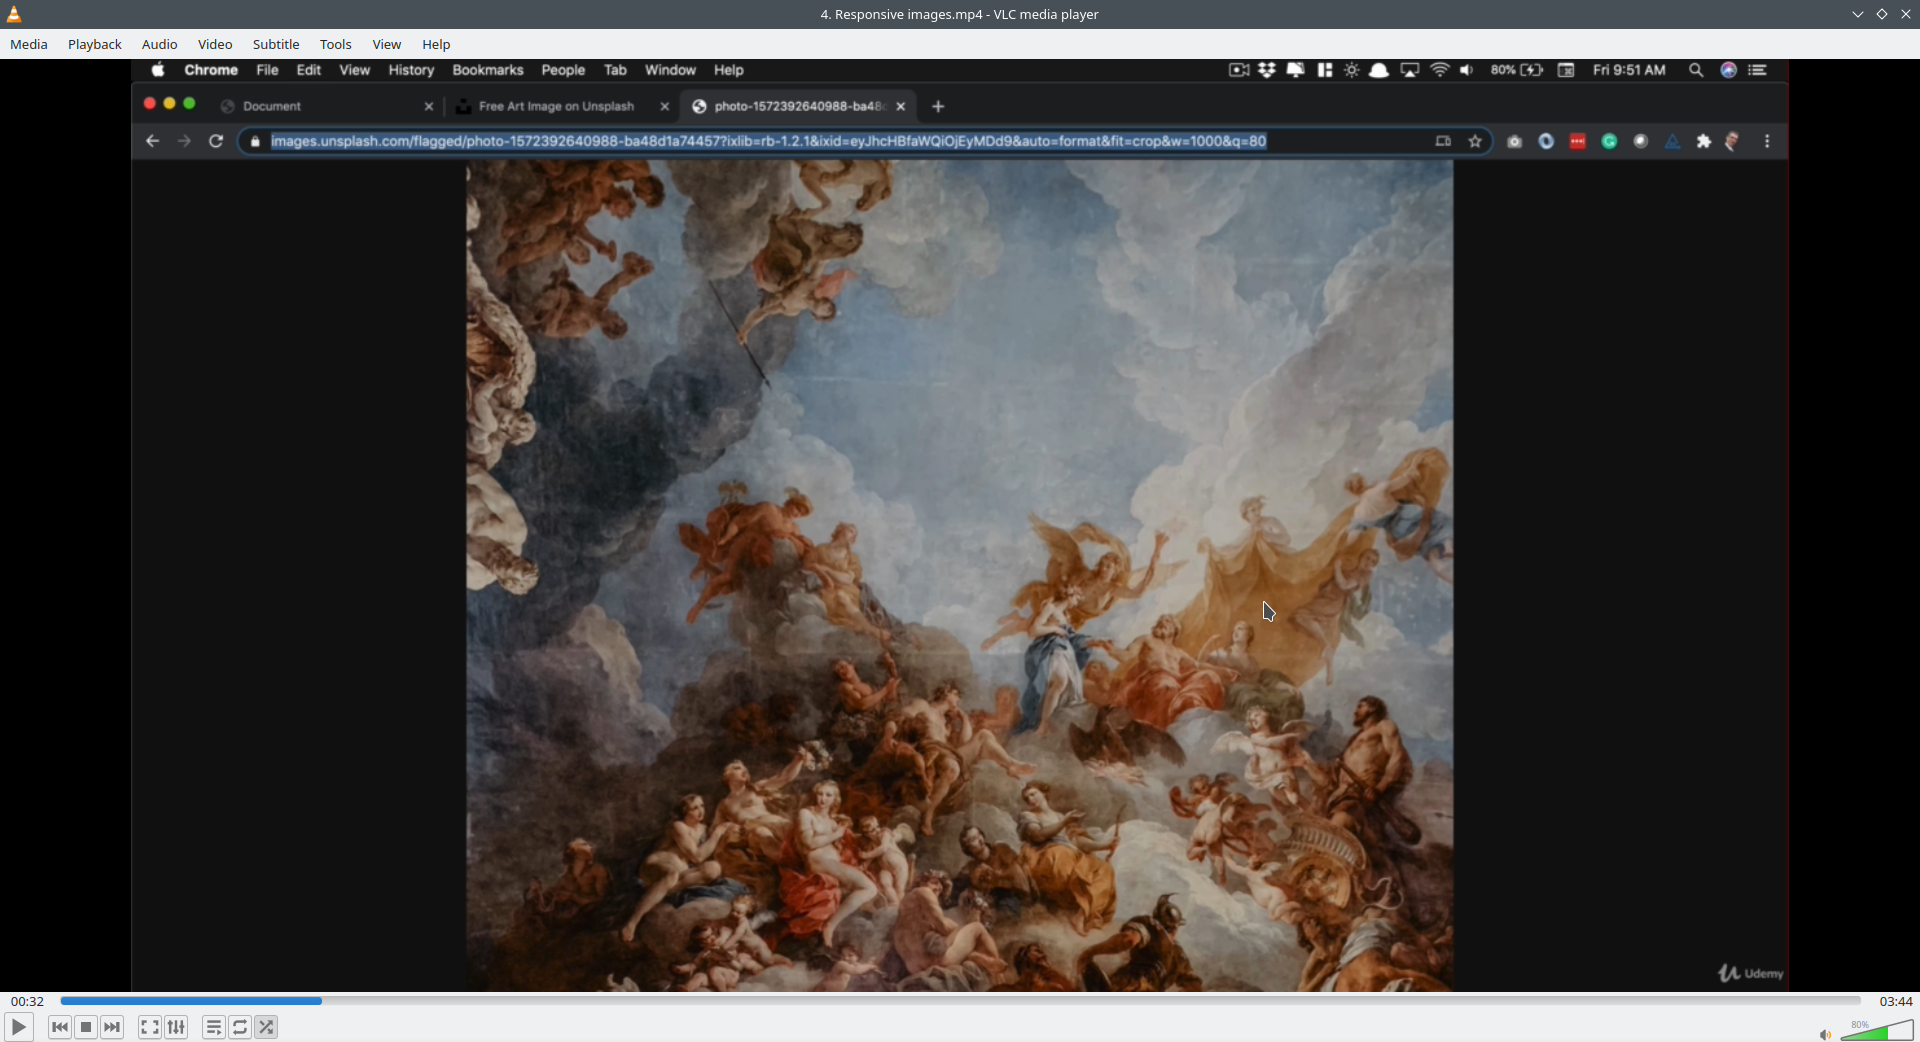Viewport: 1920px width, 1042px height.
Task: Close the photo-1572392640988 tab
Action: 901,106
